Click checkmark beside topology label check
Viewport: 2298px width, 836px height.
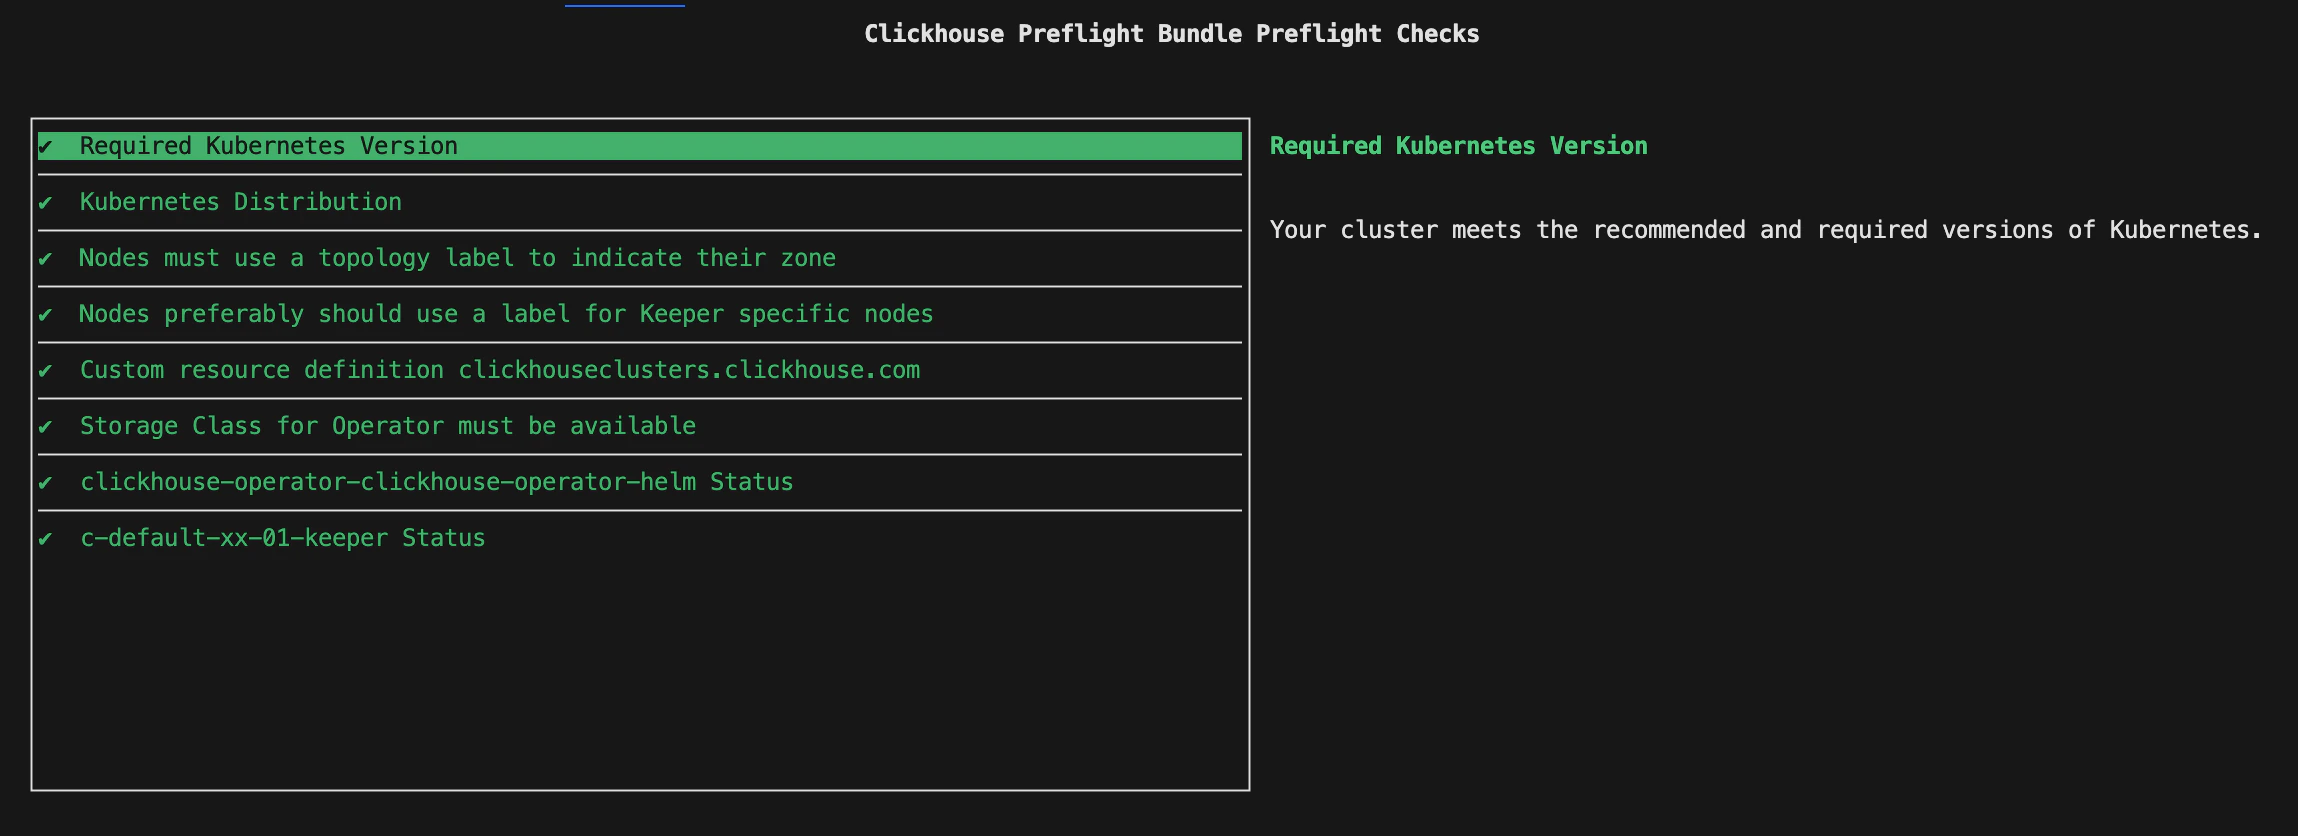point(45,259)
